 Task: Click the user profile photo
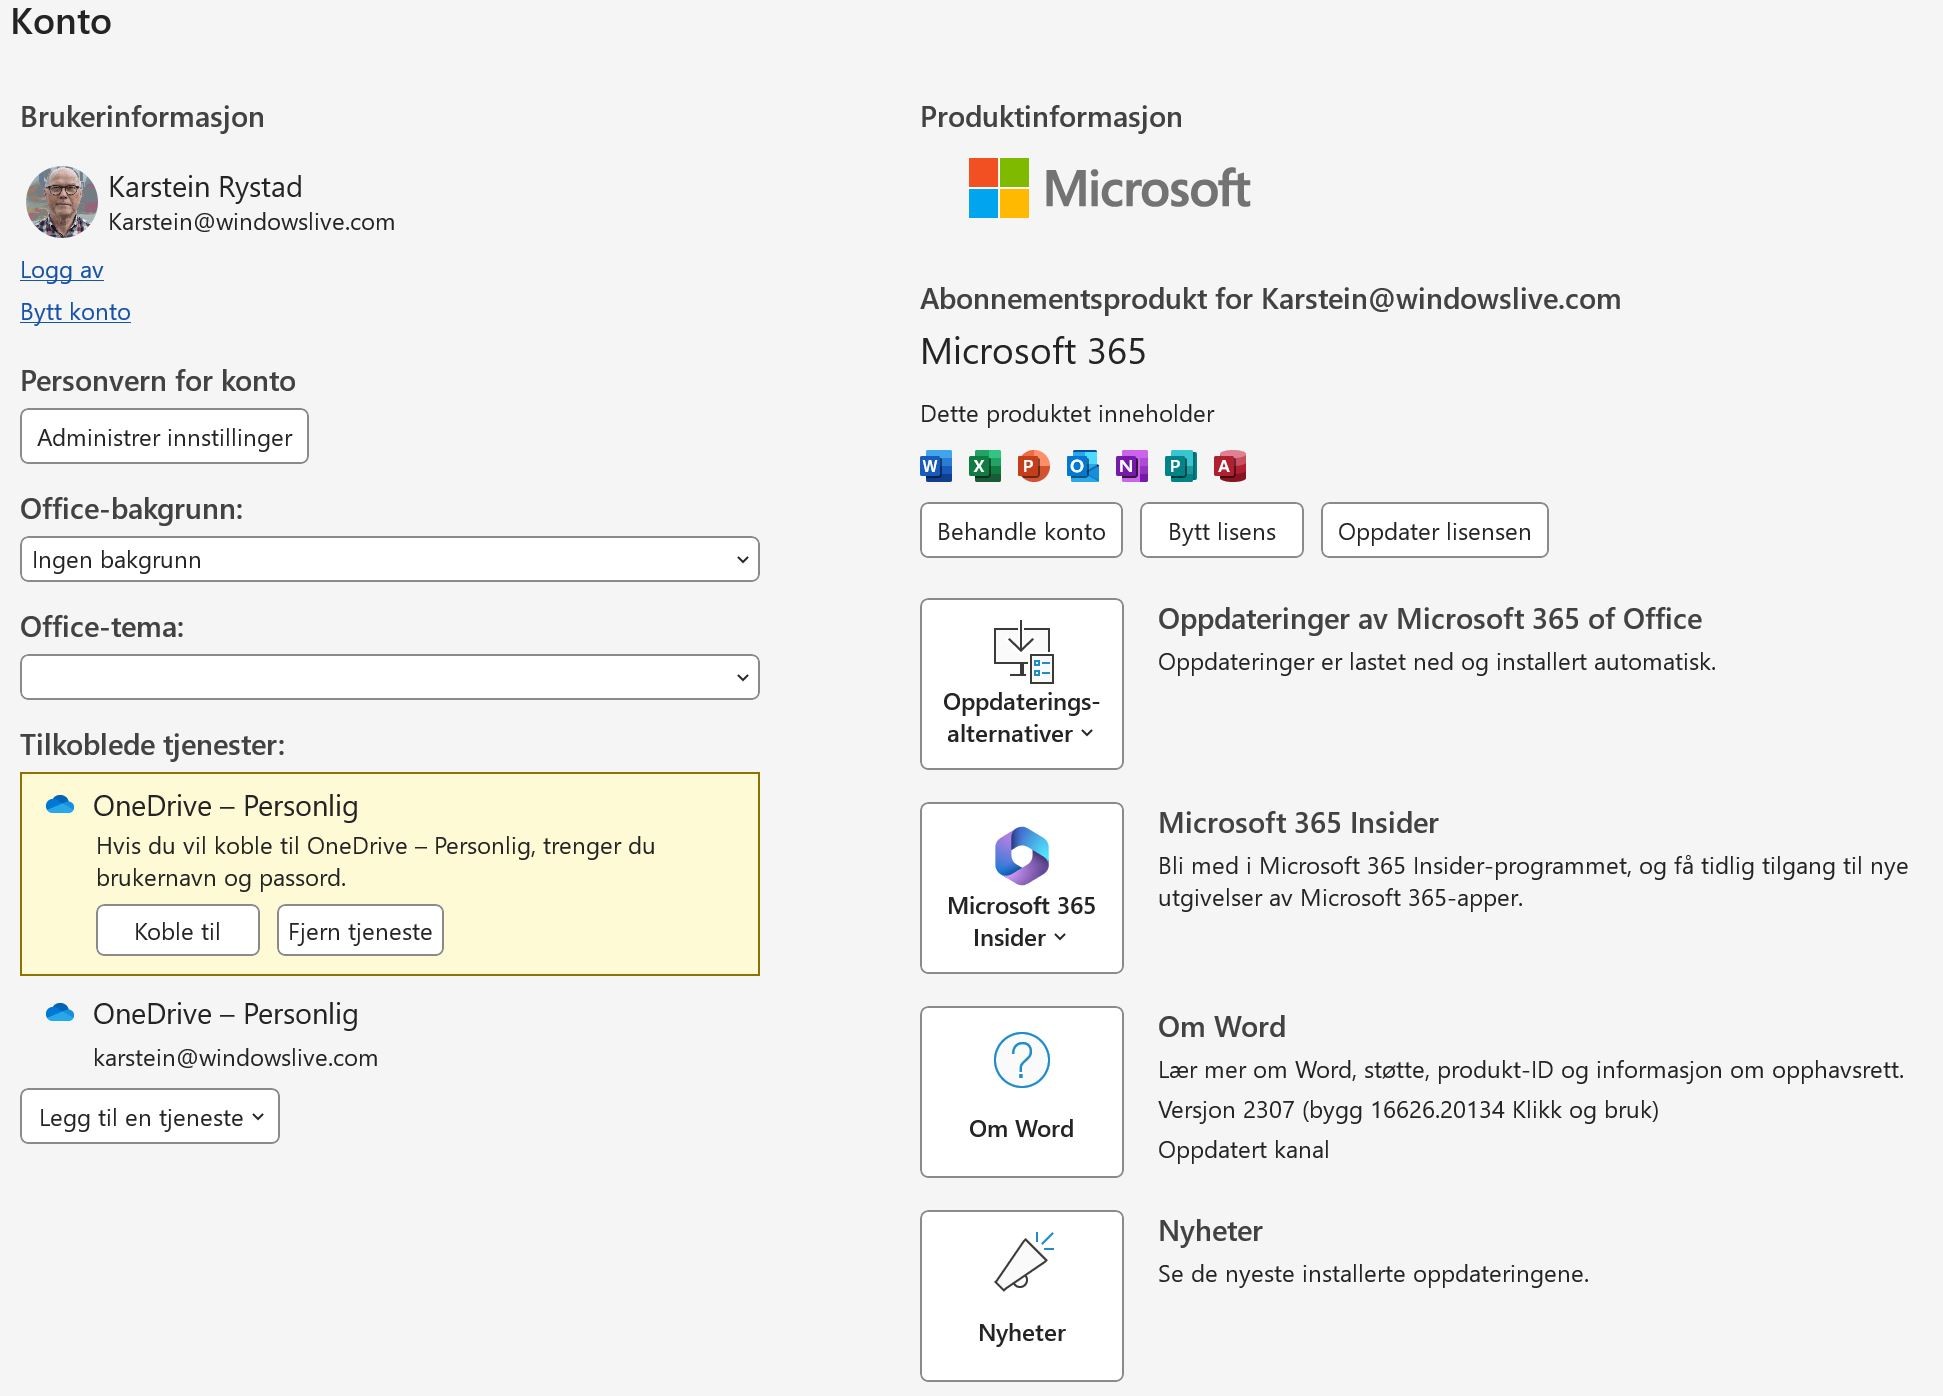tap(62, 201)
